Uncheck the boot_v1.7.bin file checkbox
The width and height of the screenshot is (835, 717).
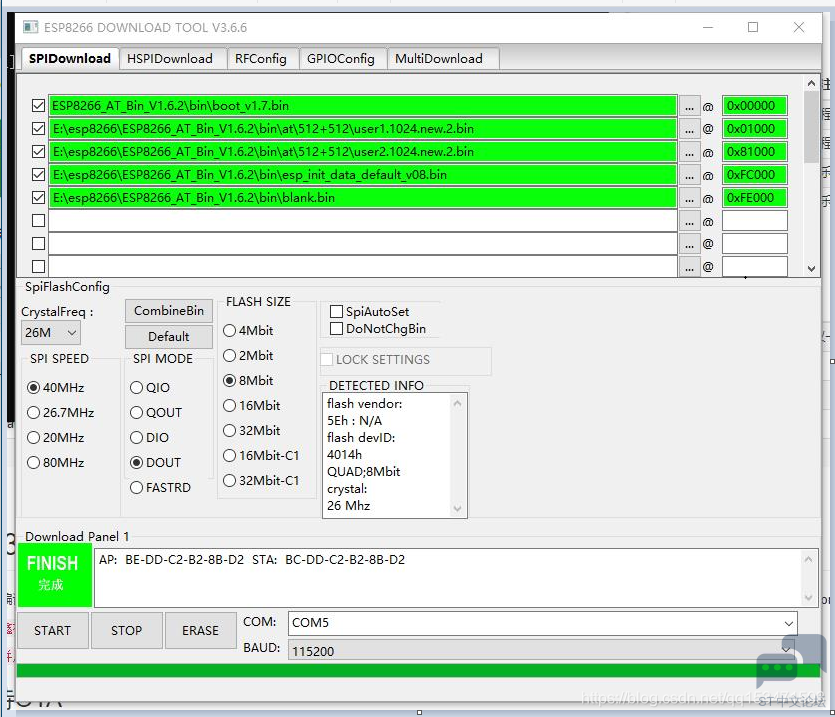tap(38, 105)
